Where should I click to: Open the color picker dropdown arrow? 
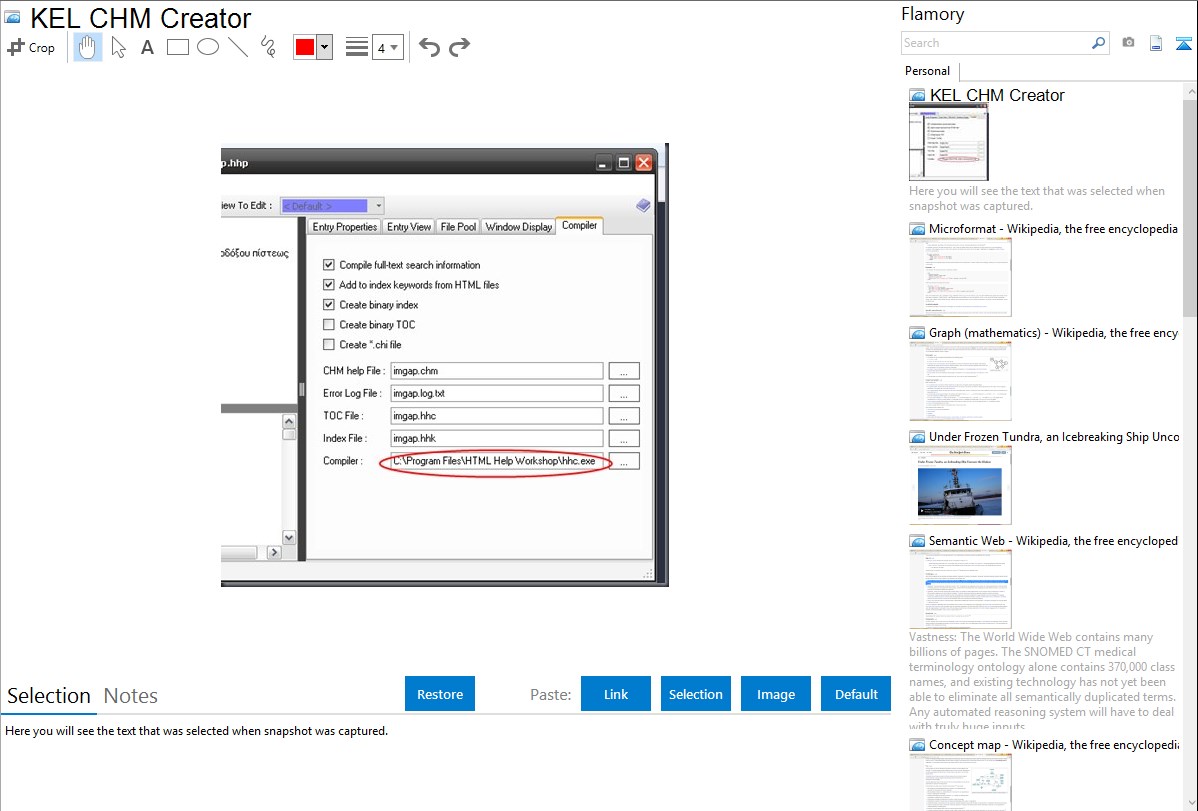pyautogui.click(x=324, y=47)
